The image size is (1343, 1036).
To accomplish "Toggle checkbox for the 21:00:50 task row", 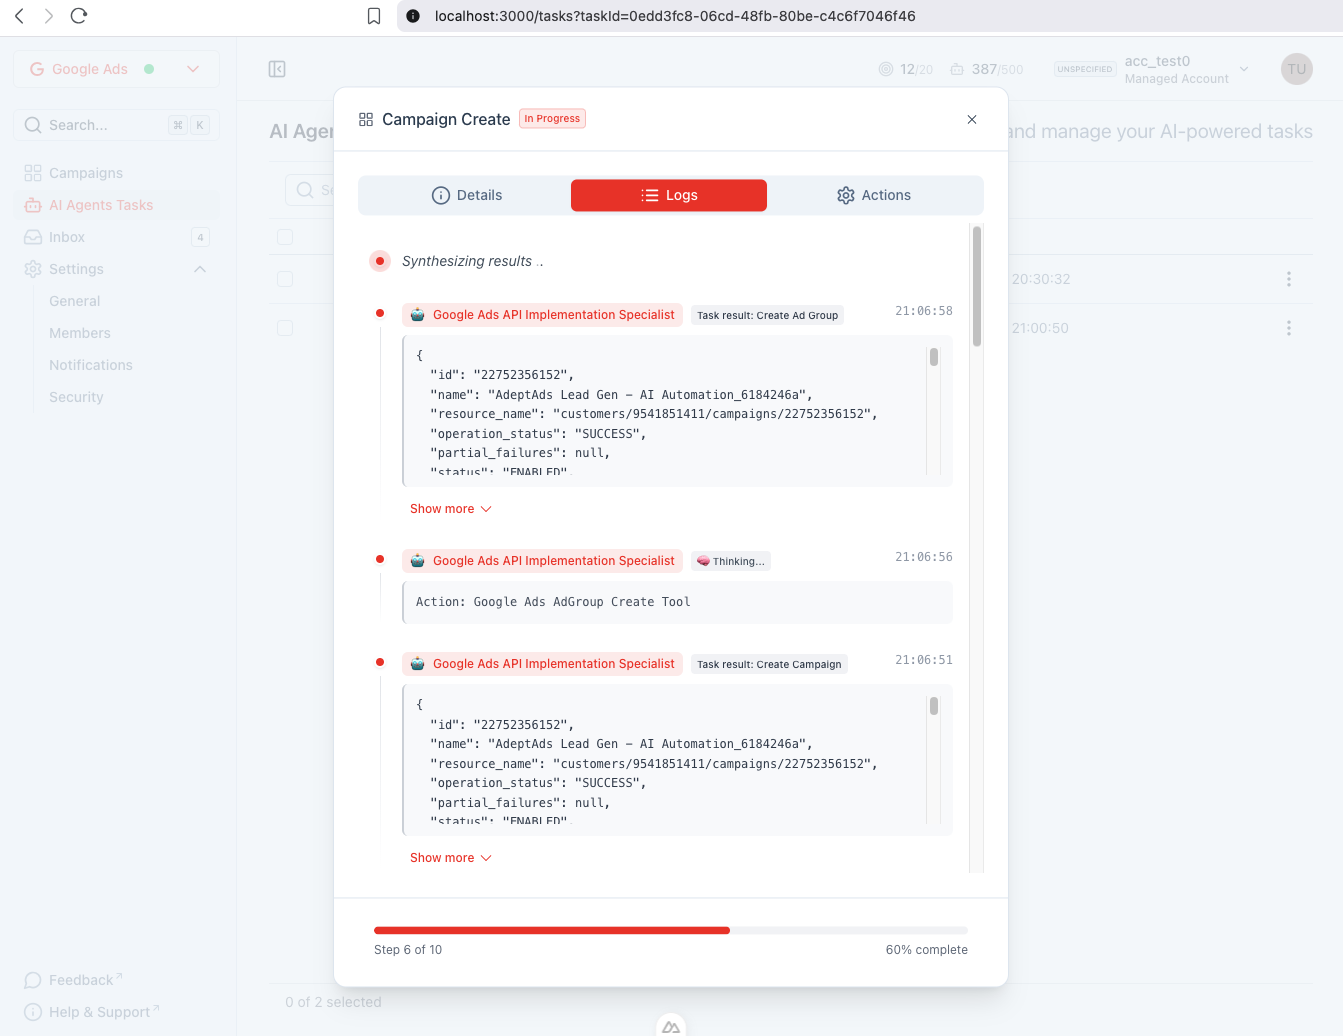I will click(x=285, y=328).
